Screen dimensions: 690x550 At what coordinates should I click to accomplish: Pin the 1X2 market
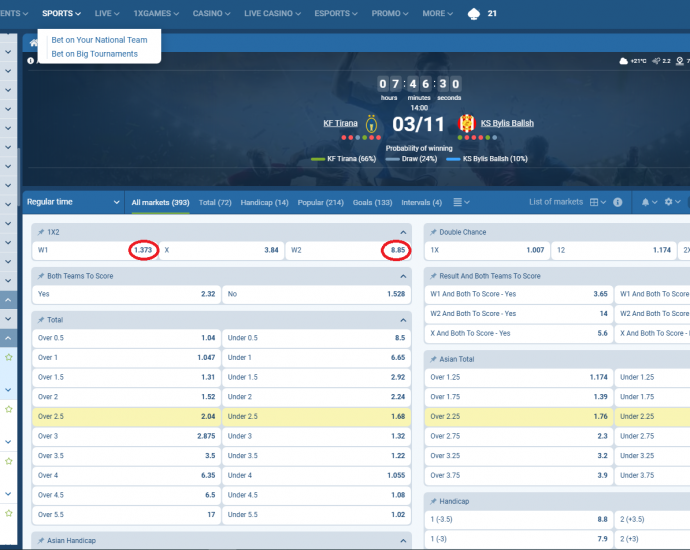[x=41, y=232]
